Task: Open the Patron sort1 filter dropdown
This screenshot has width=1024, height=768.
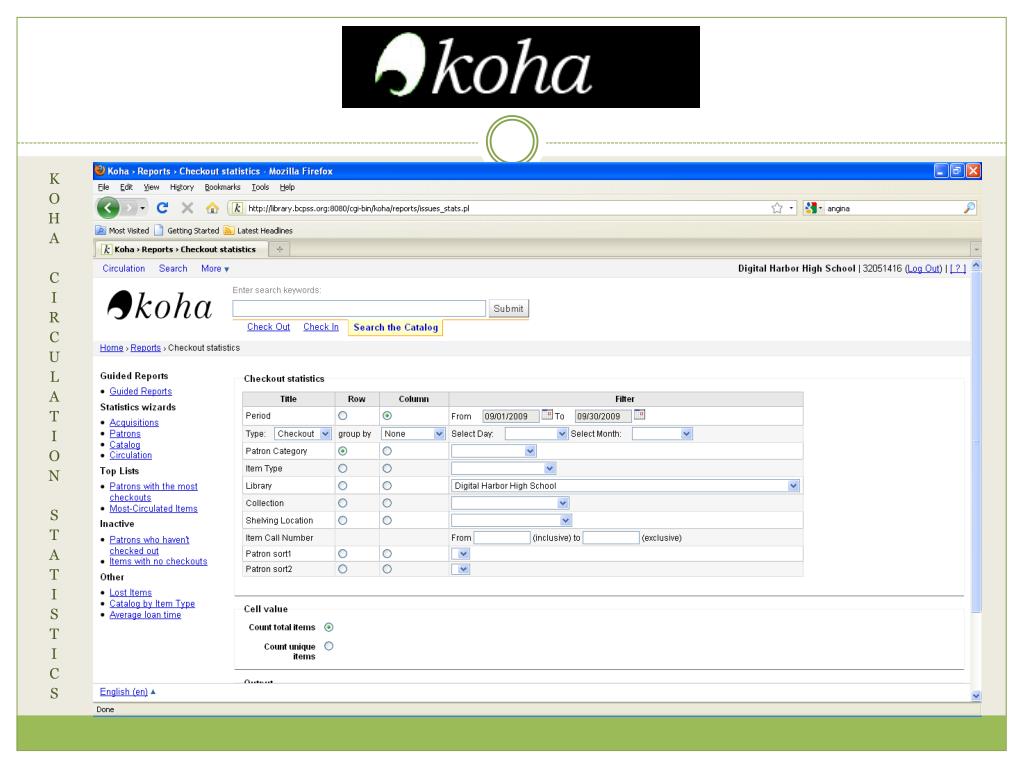Action: (460, 554)
